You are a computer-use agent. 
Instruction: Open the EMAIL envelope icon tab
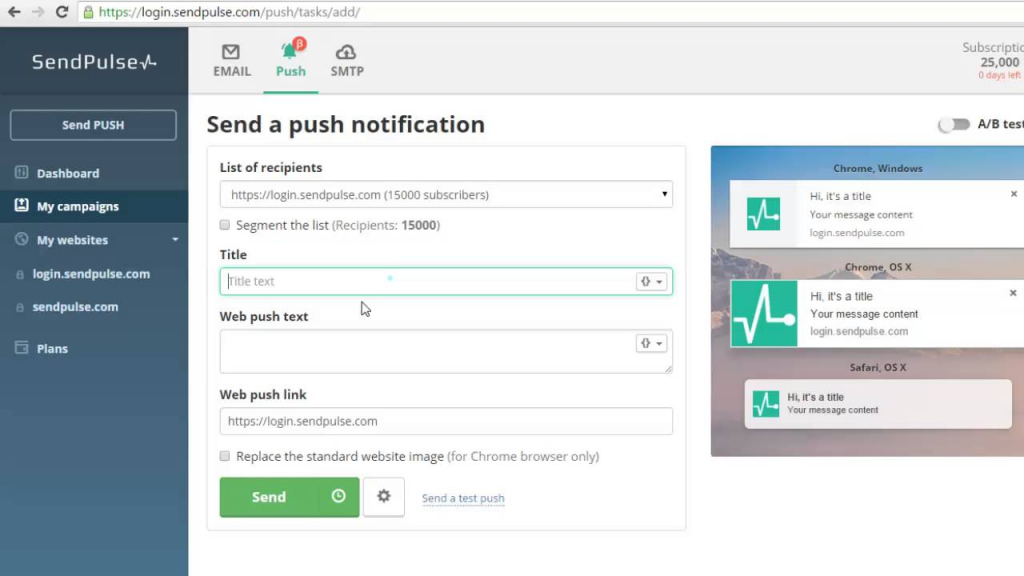231,52
